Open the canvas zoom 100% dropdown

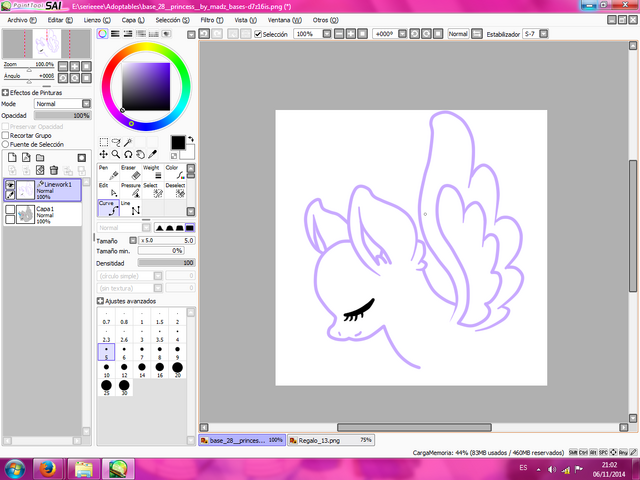click(x=327, y=34)
